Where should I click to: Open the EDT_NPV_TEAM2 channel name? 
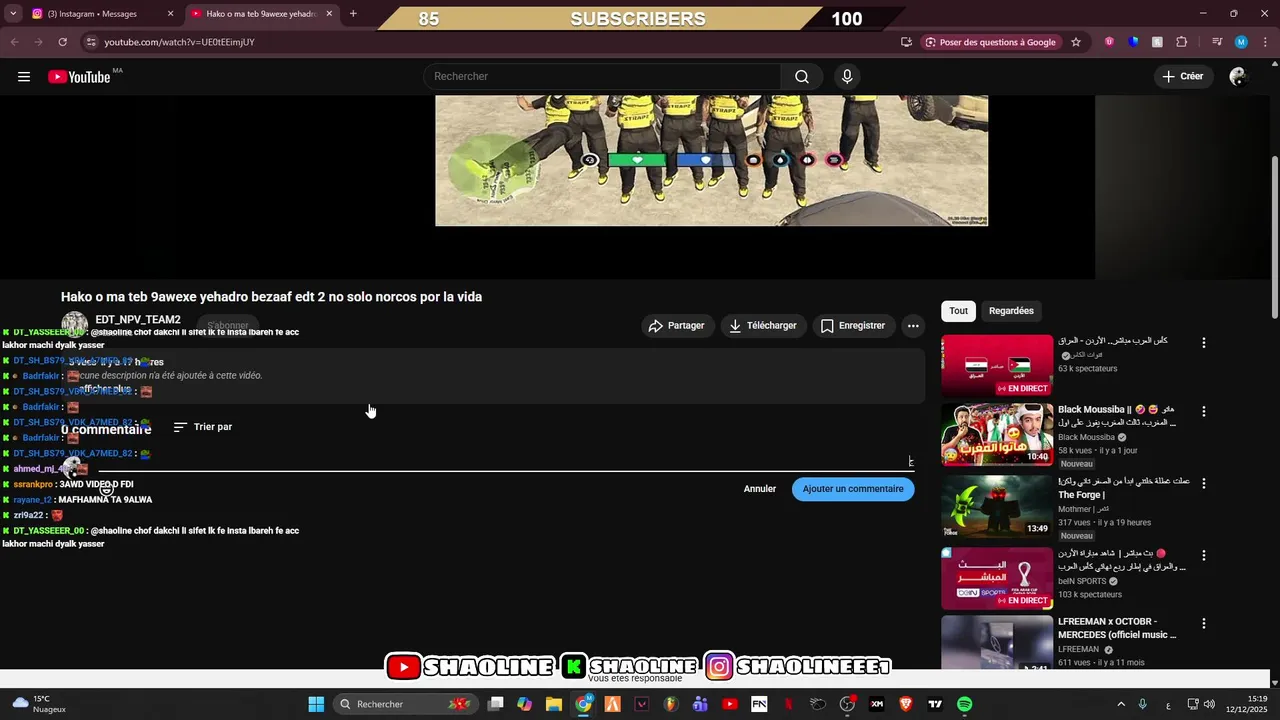[138, 320]
